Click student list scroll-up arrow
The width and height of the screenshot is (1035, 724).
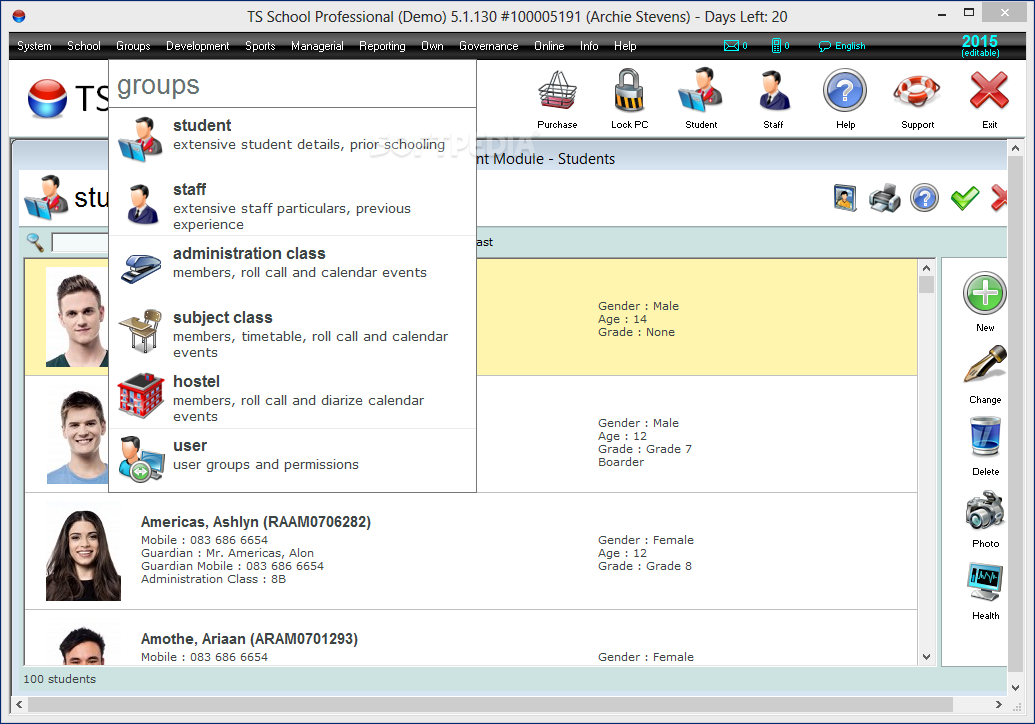[x=926, y=268]
